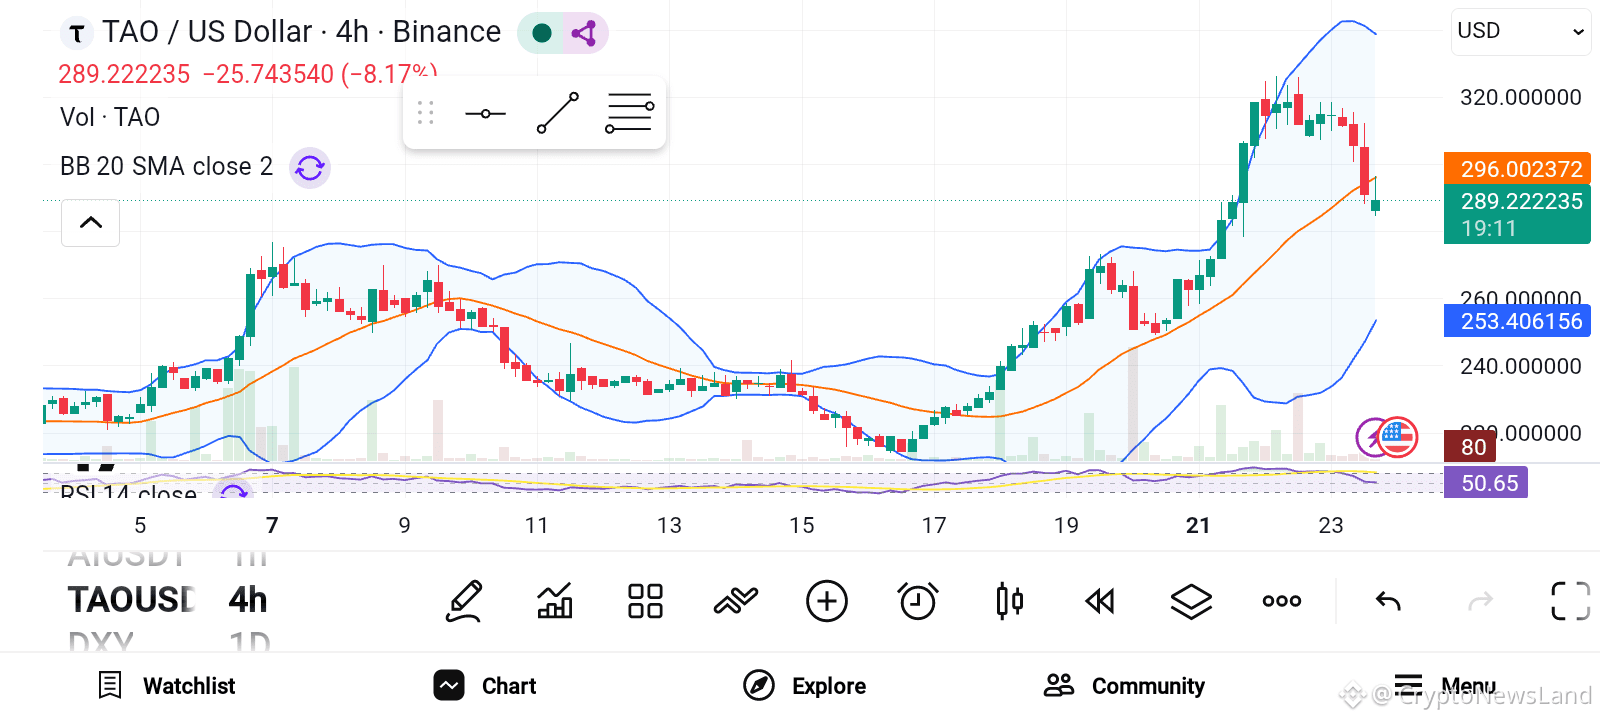Select the horizontal line drawing tool
1600x720 pixels.
(486, 113)
